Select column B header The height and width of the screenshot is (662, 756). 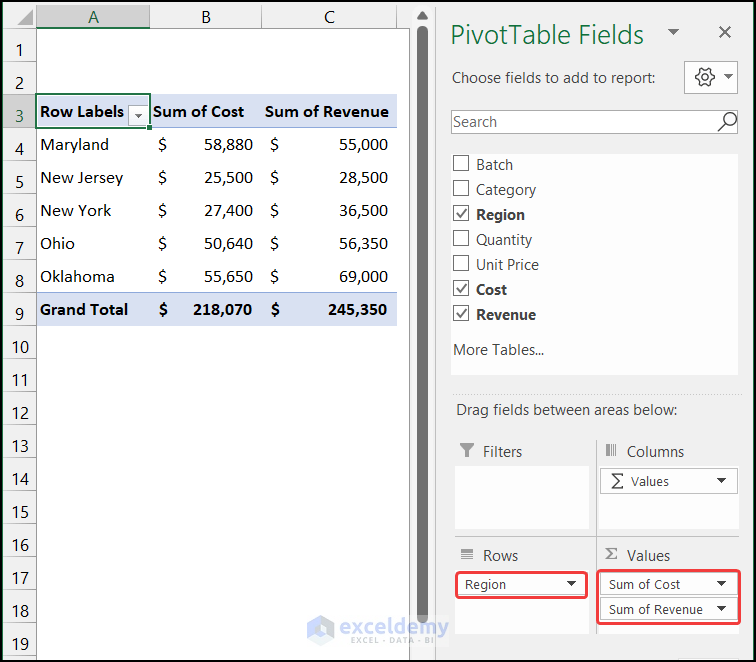[x=206, y=17]
